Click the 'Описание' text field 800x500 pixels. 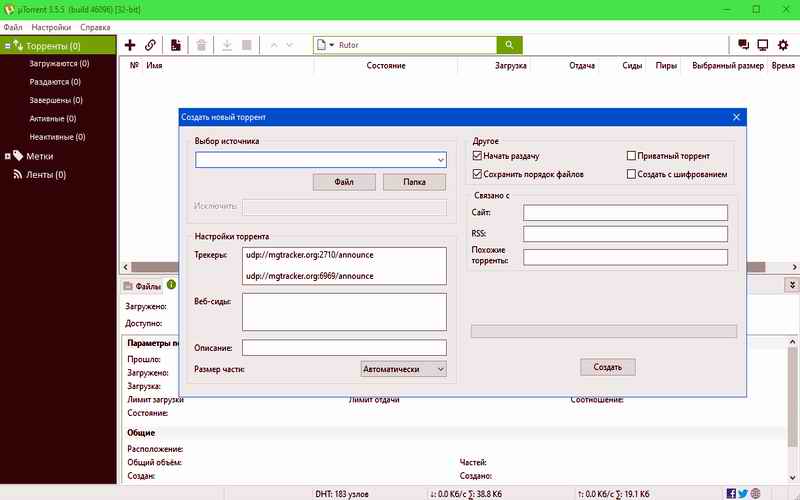click(344, 348)
